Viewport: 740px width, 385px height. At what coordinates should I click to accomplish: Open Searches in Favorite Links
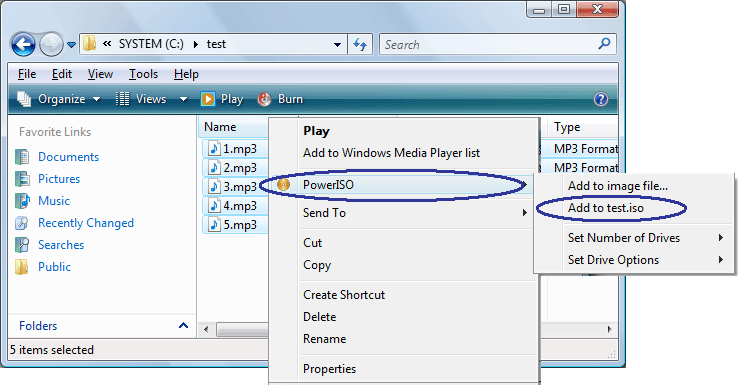coord(61,245)
